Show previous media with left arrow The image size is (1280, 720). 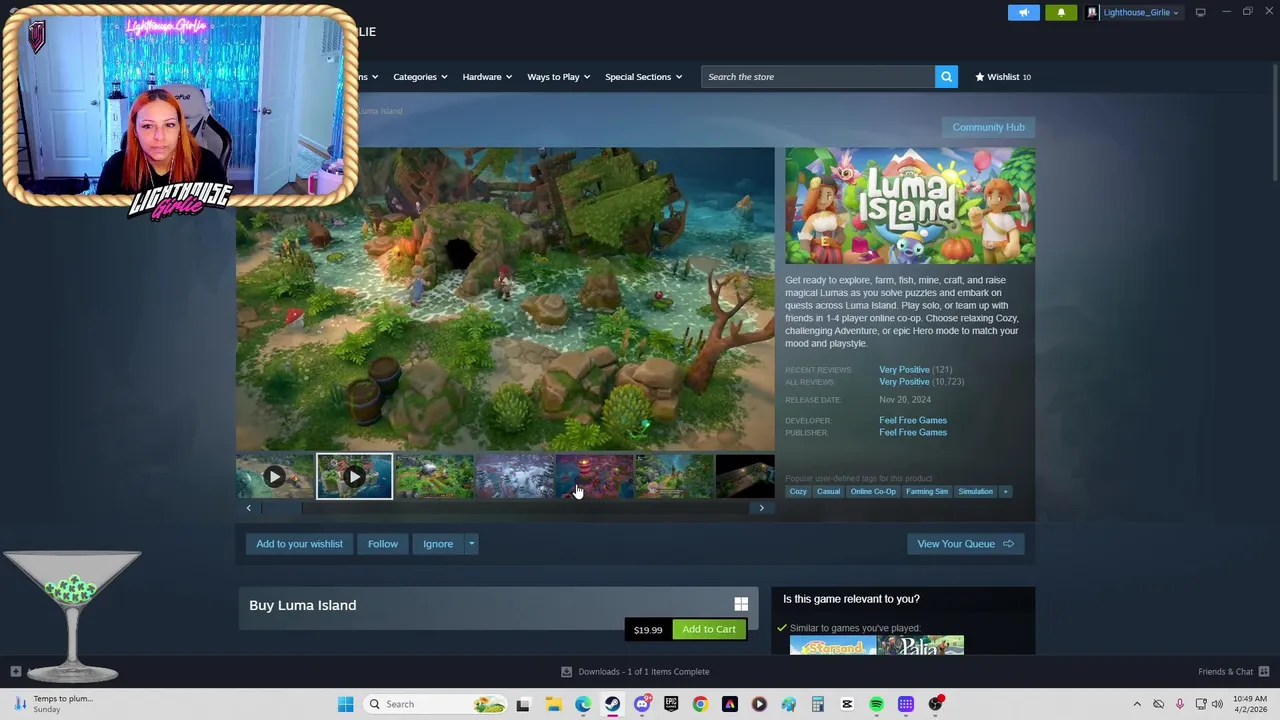coord(248,508)
